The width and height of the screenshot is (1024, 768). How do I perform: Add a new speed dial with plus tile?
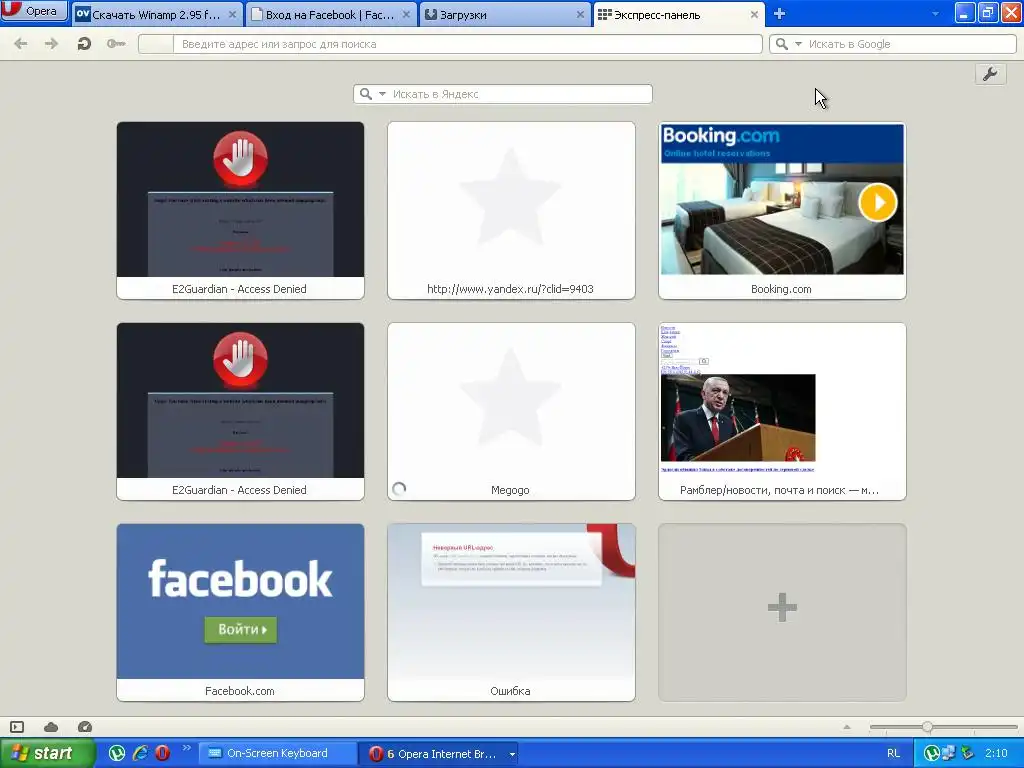(x=782, y=613)
